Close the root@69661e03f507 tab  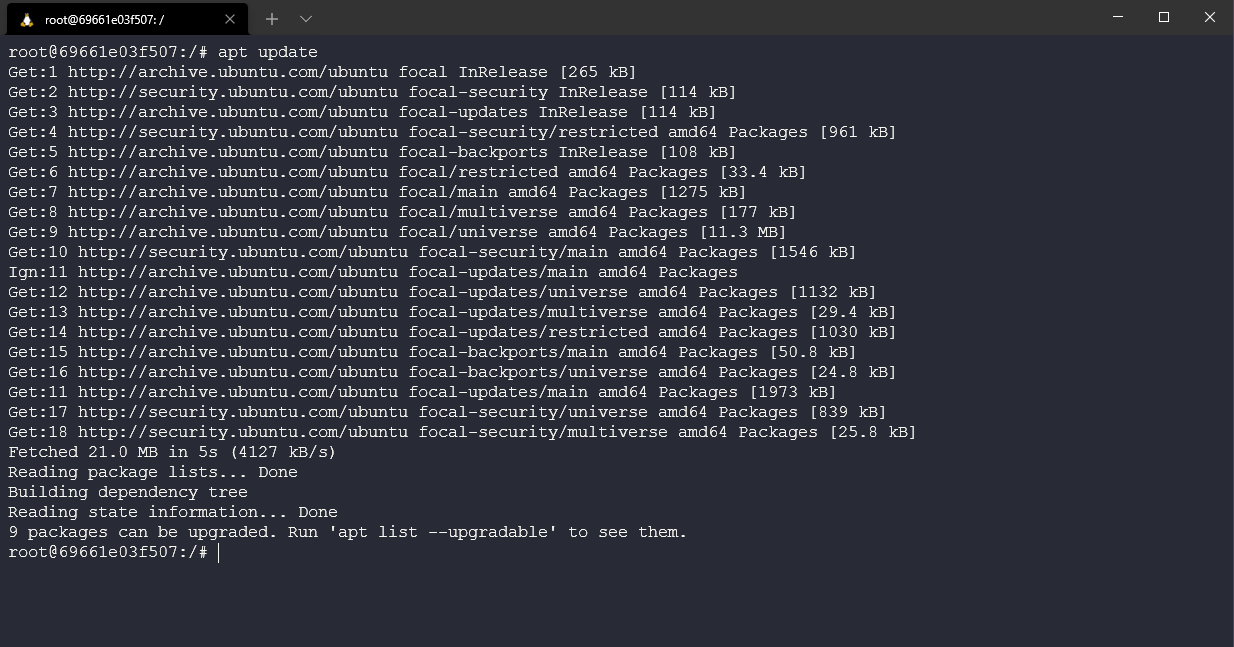click(x=230, y=18)
